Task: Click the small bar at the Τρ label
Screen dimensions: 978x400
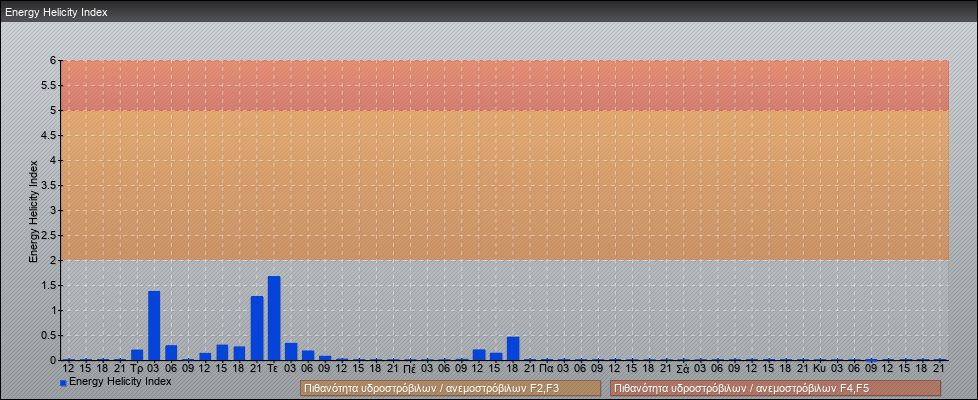Action: pyautogui.click(x=137, y=354)
